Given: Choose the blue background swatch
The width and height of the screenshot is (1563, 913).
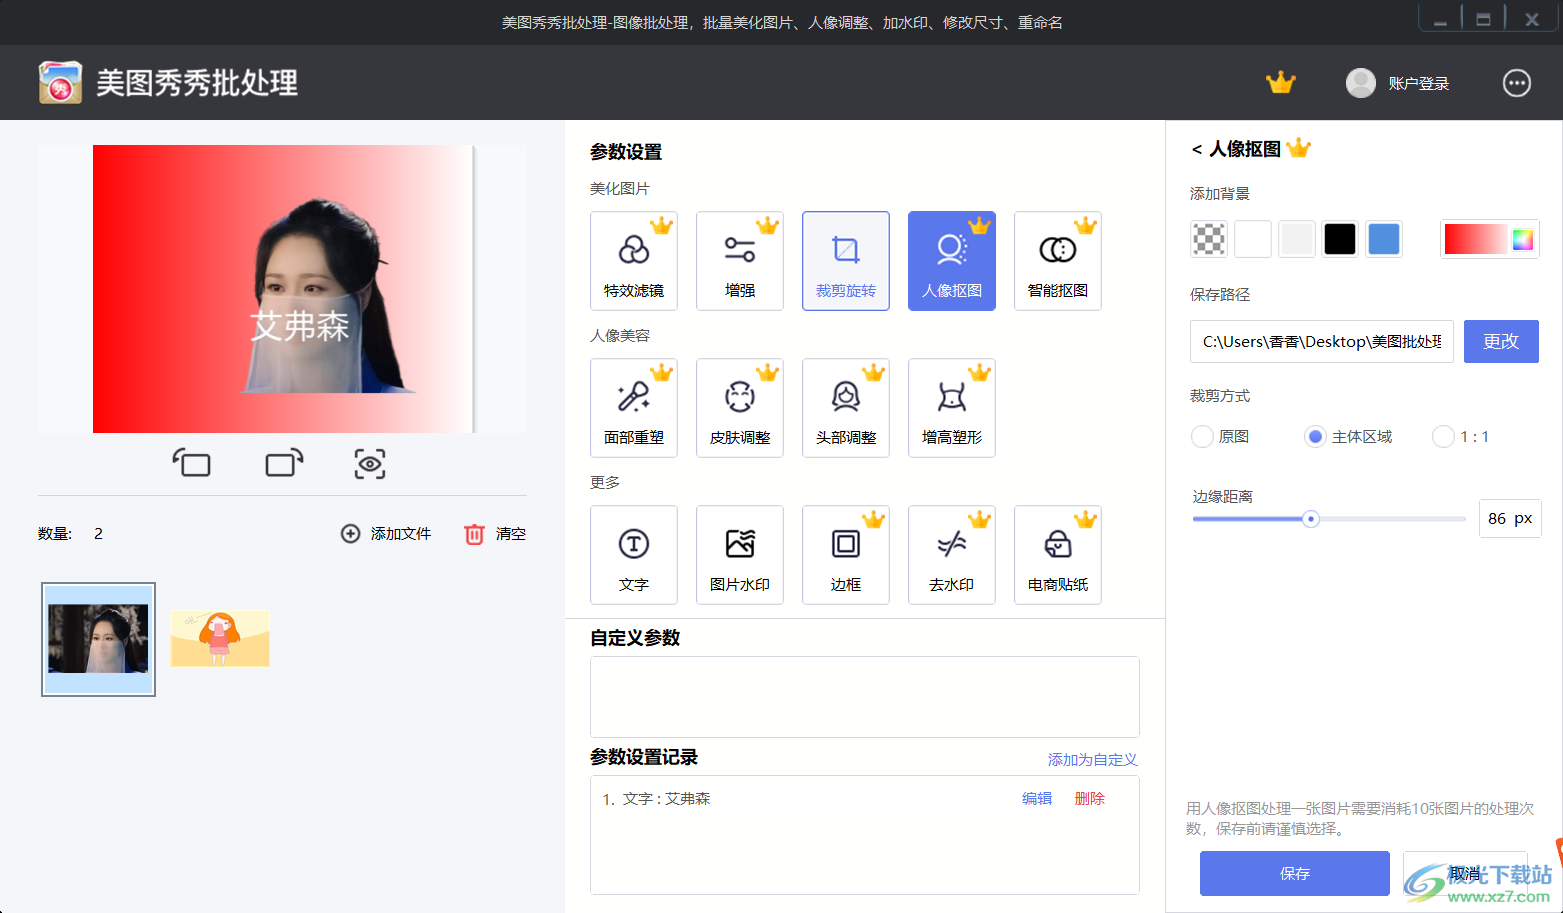Looking at the screenshot, I should (1384, 239).
